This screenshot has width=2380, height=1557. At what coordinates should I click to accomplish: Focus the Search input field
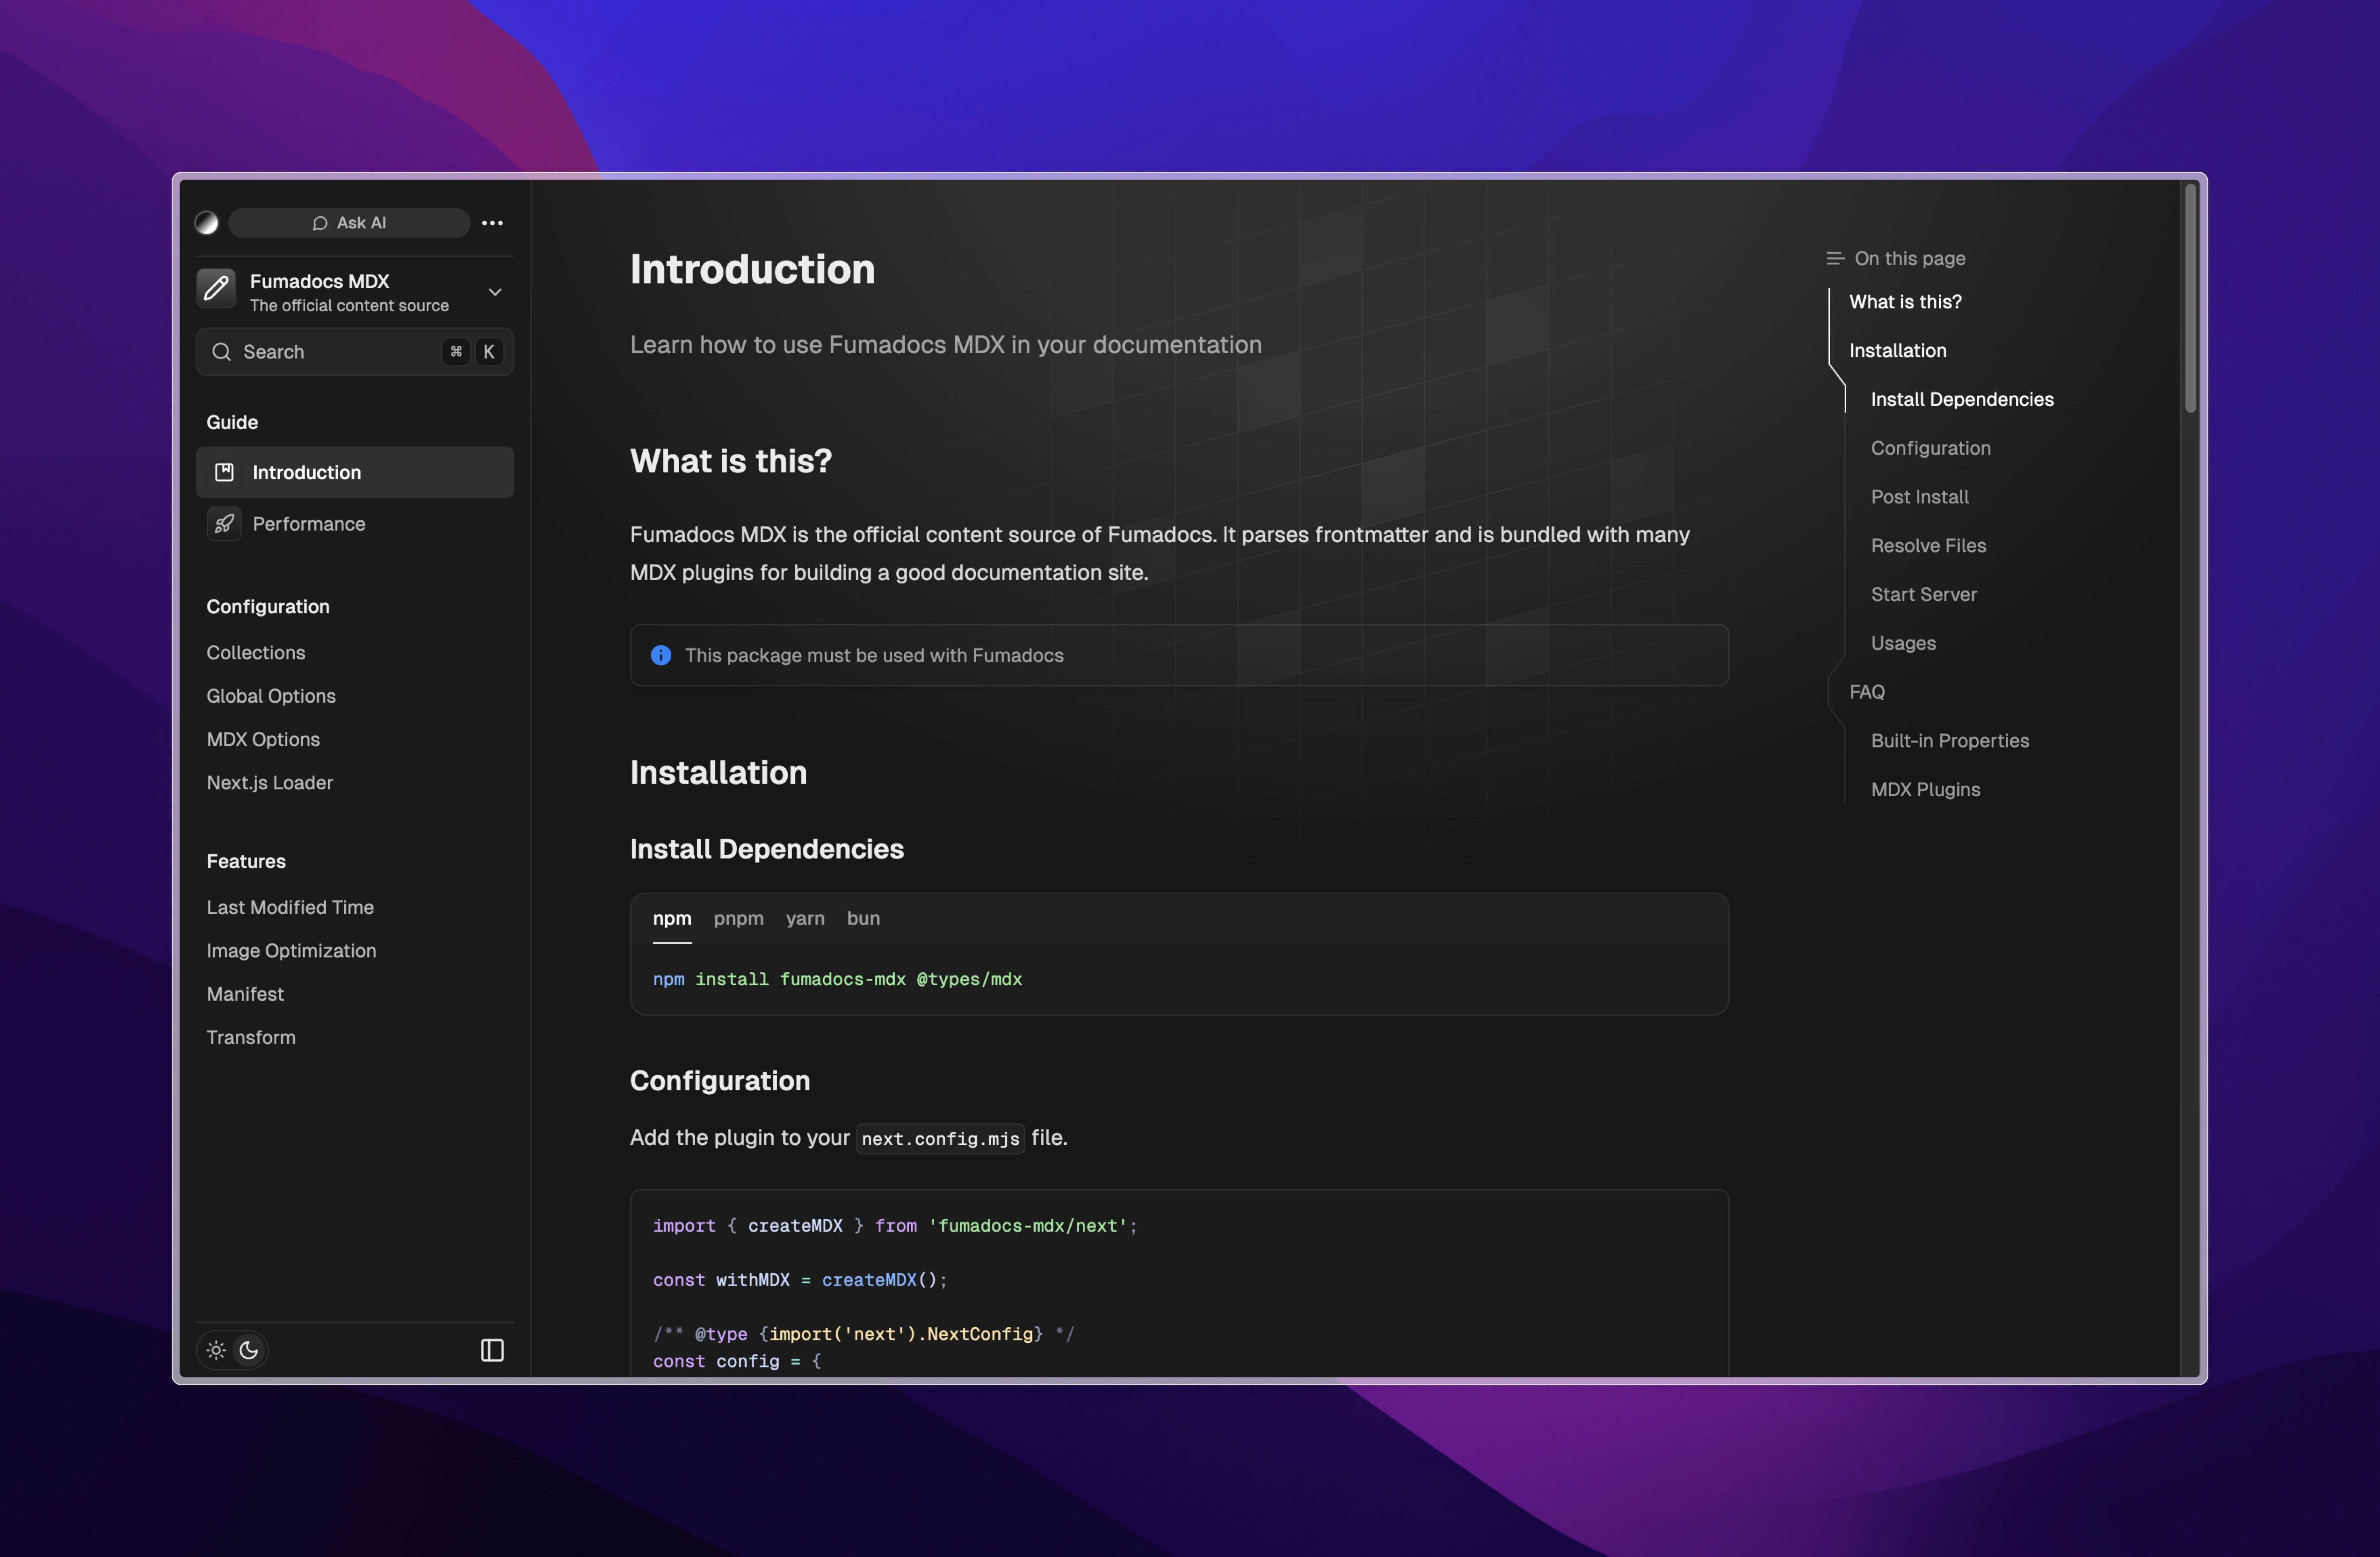pos(354,352)
